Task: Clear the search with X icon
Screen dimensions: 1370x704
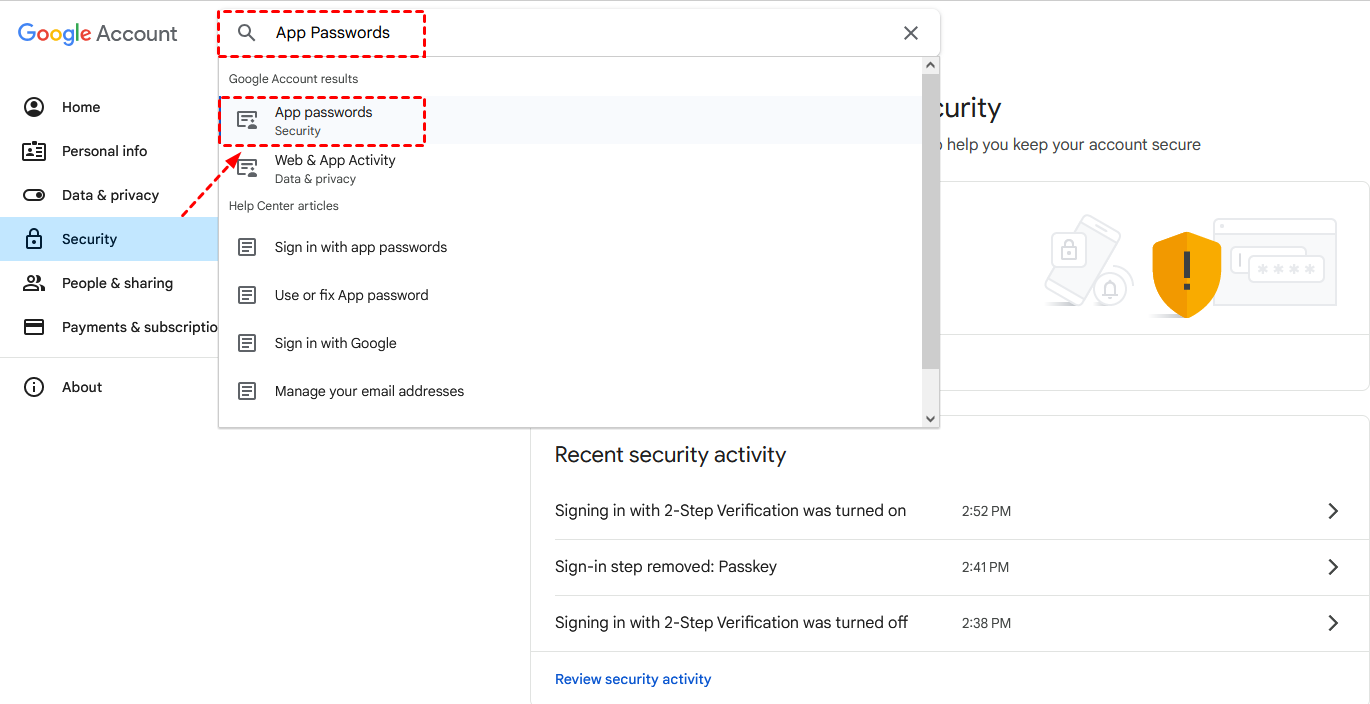Action: (x=910, y=33)
